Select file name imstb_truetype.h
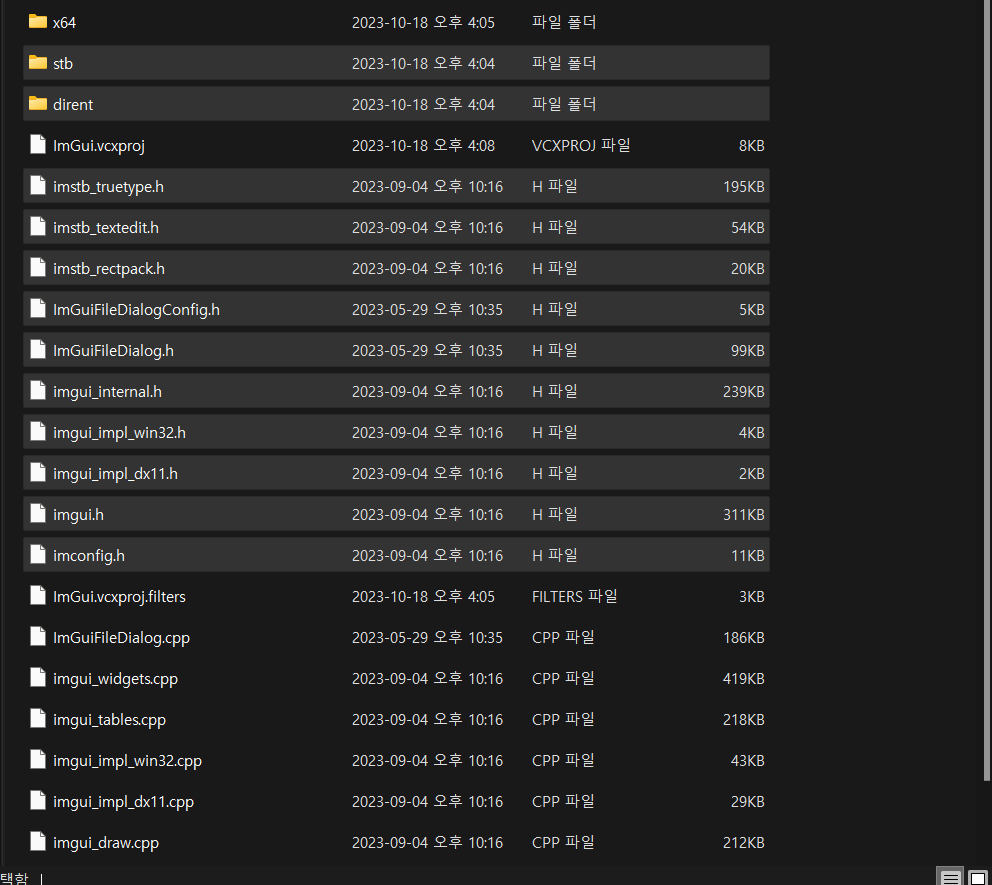 coord(108,187)
